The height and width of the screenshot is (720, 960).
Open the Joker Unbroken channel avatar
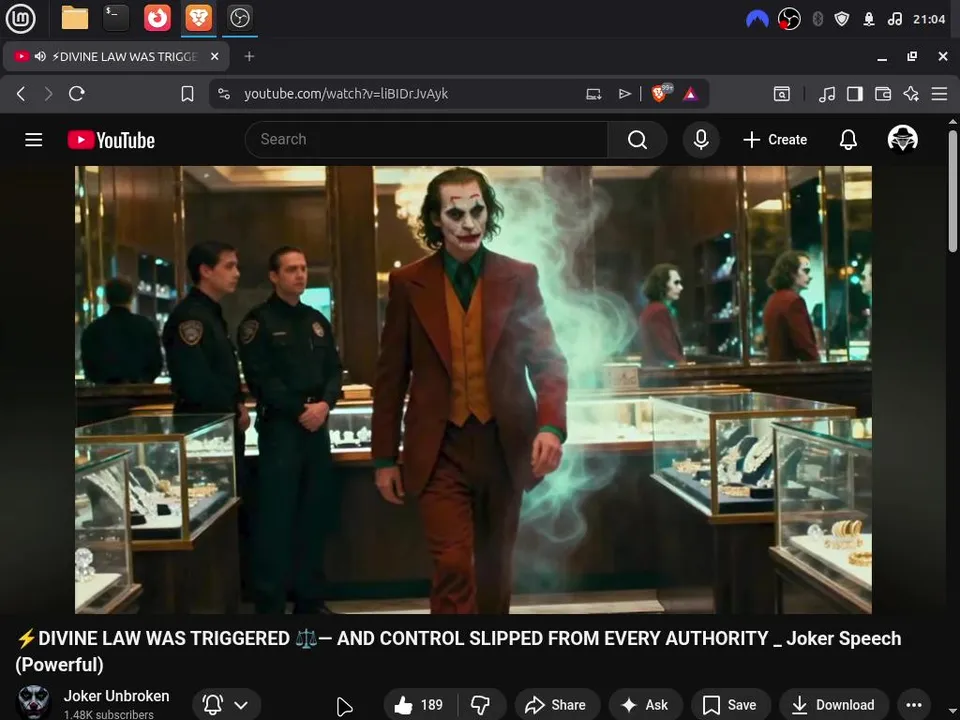[x=33, y=703]
